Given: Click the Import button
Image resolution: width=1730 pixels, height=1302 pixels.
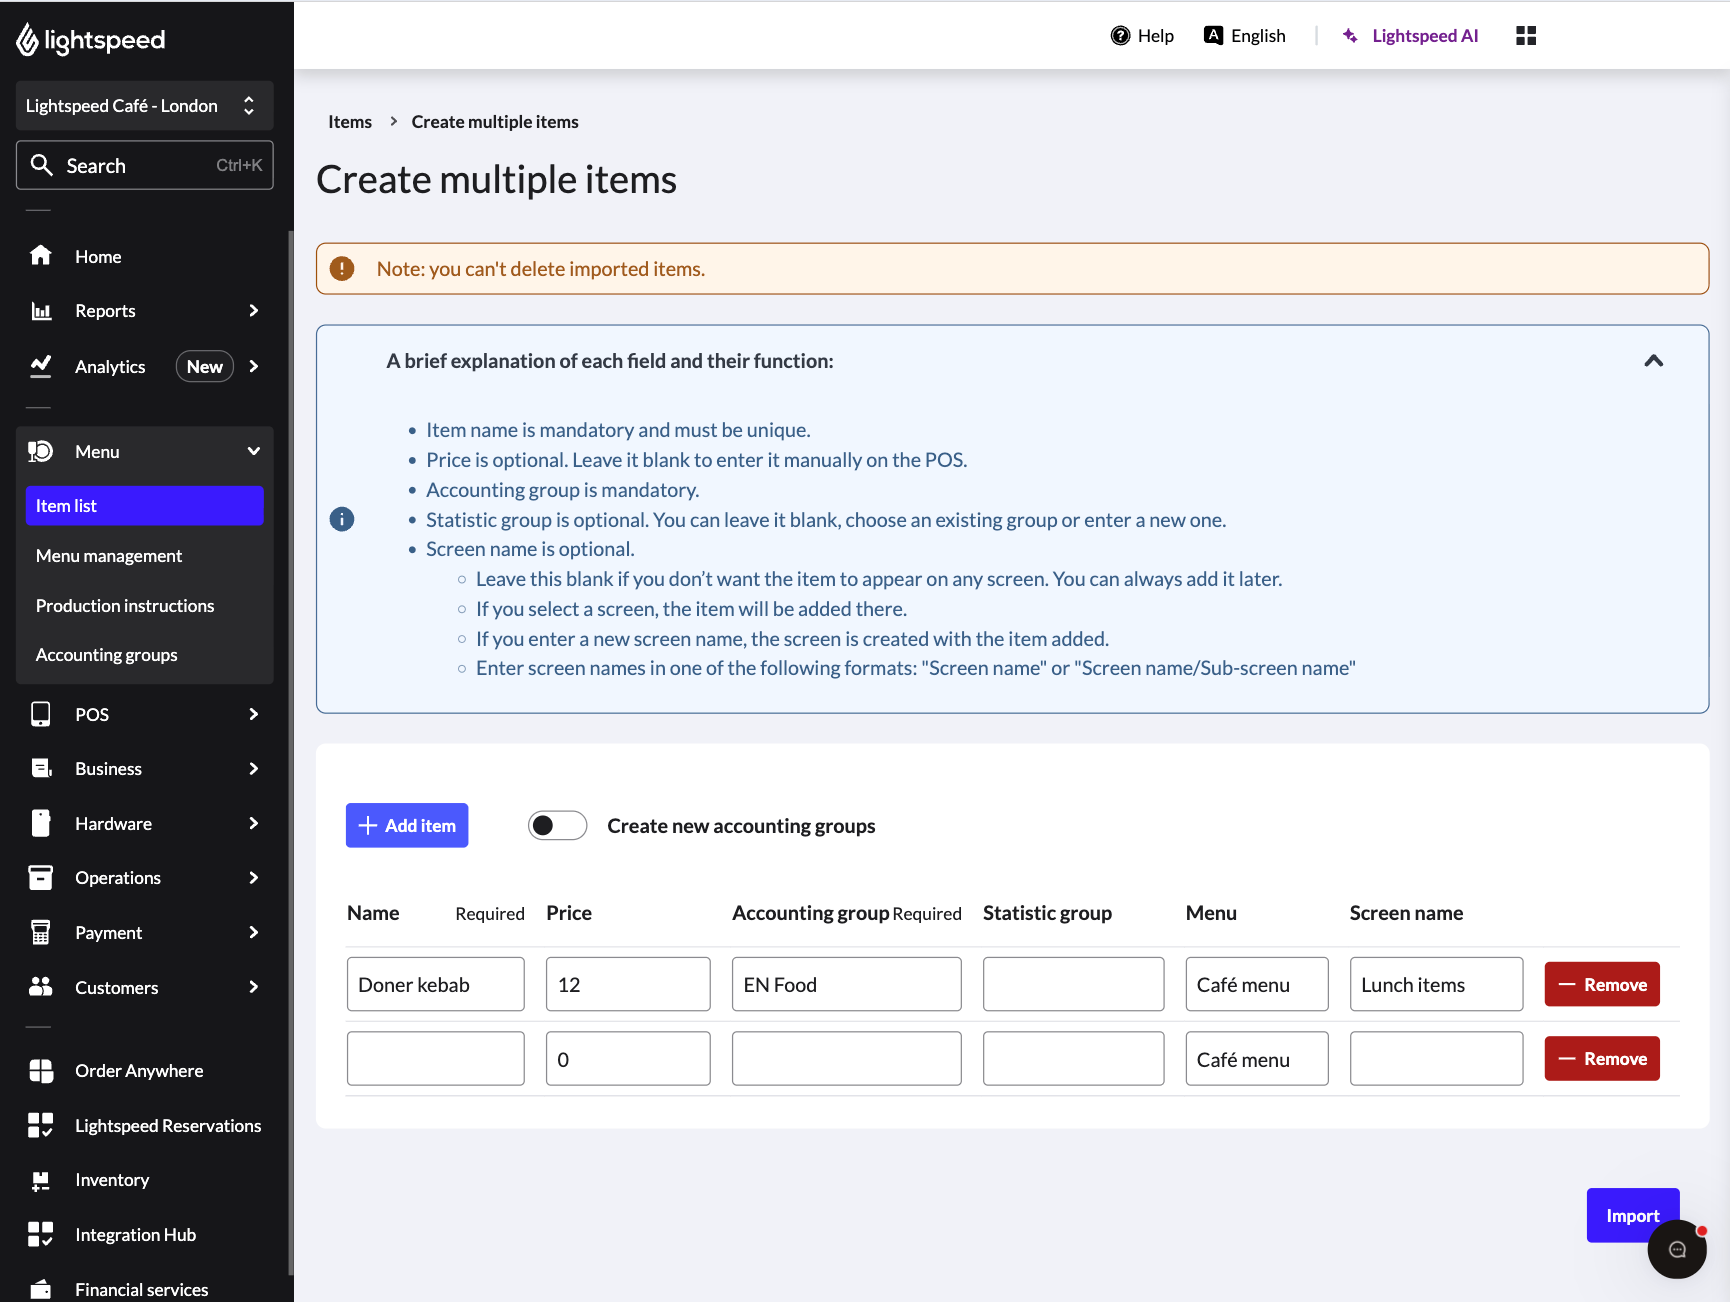Looking at the screenshot, I should click(x=1632, y=1215).
